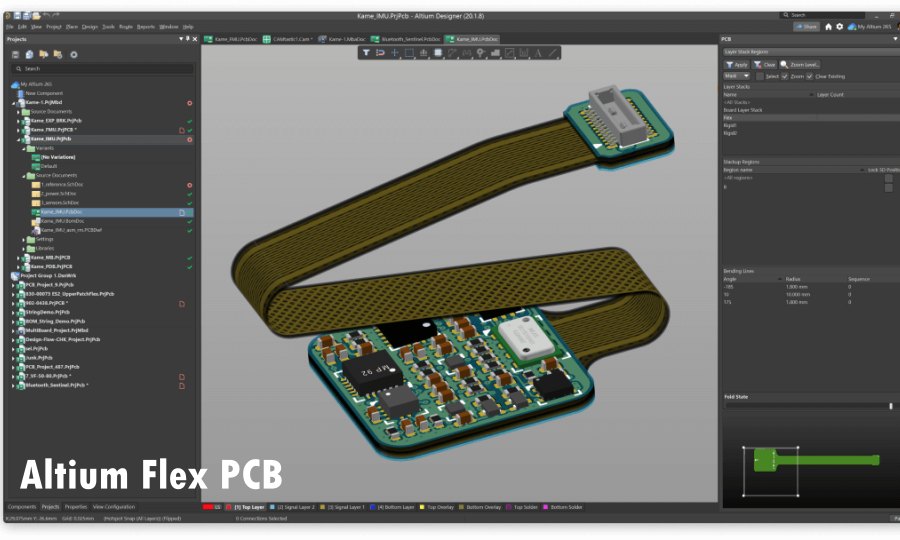Click the Share button at top right
Viewport: 900px width, 540px height.
click(x=806, y=26)
